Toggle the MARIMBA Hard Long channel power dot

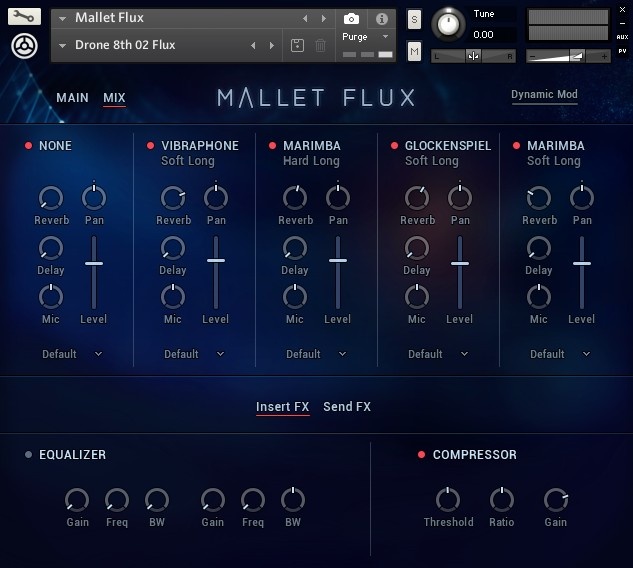(272, 146)
